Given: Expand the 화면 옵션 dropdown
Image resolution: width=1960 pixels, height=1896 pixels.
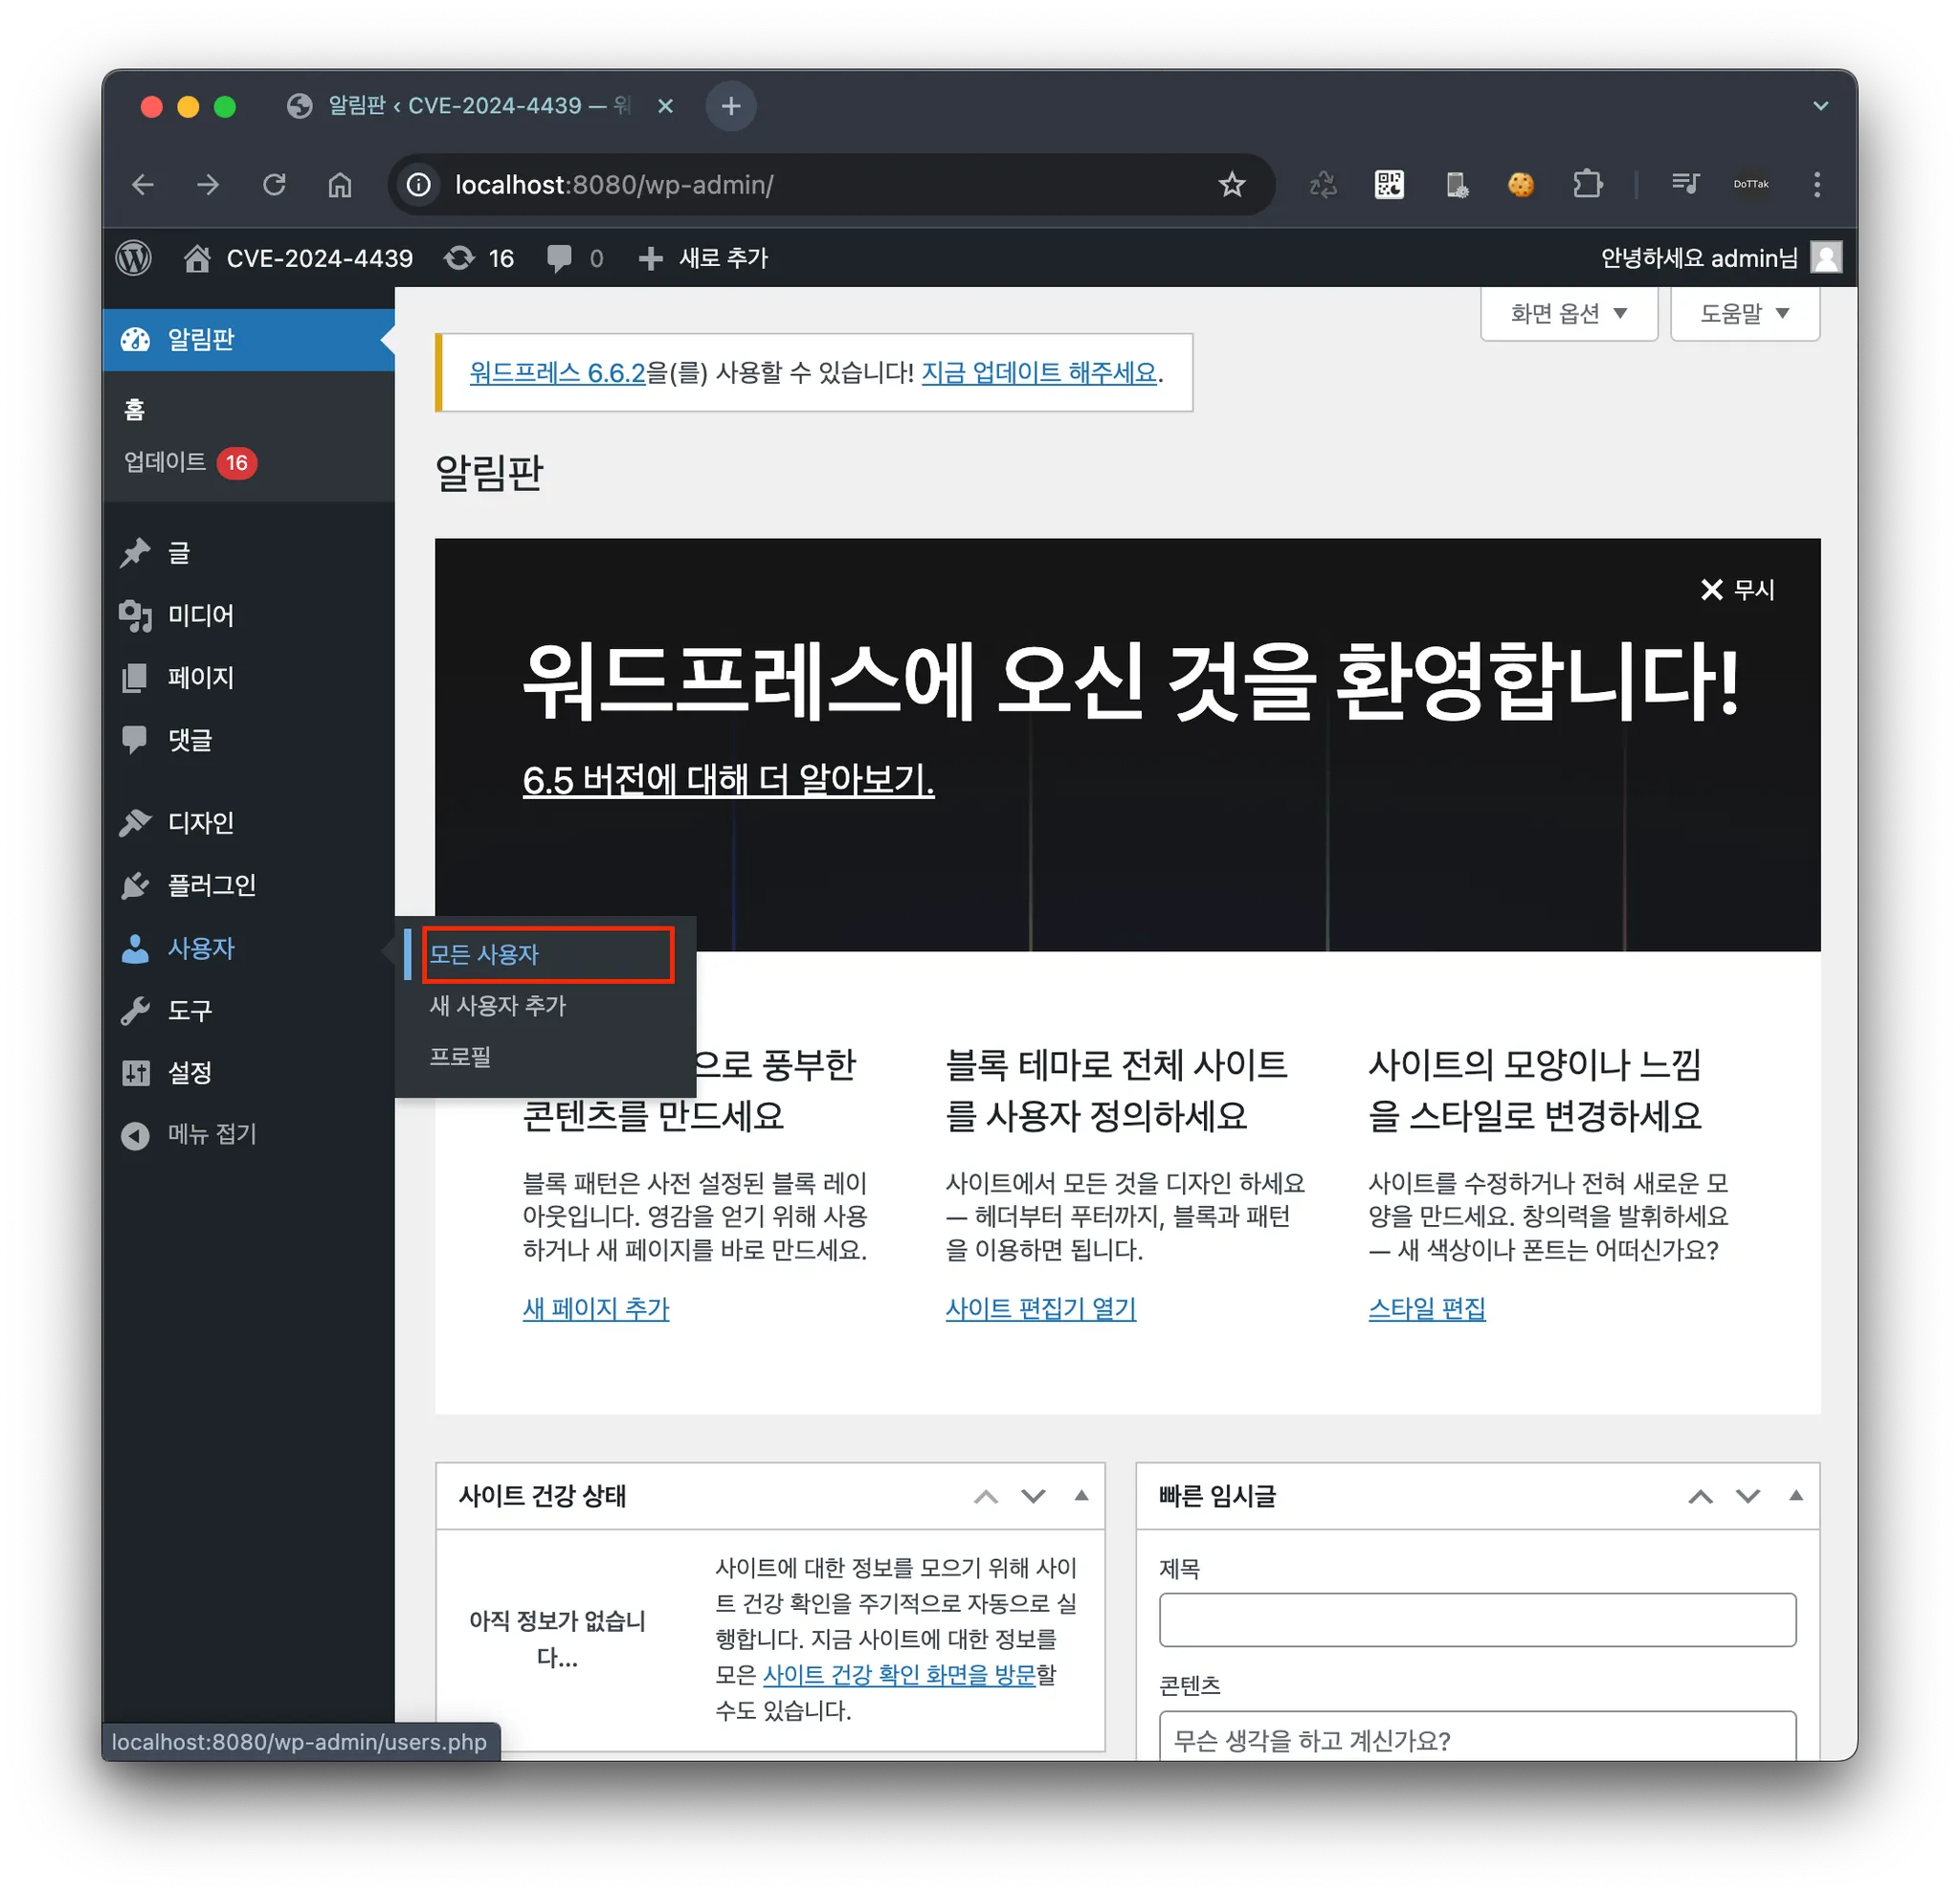Looking at the screenshot, I should [x=1568, y=314].
